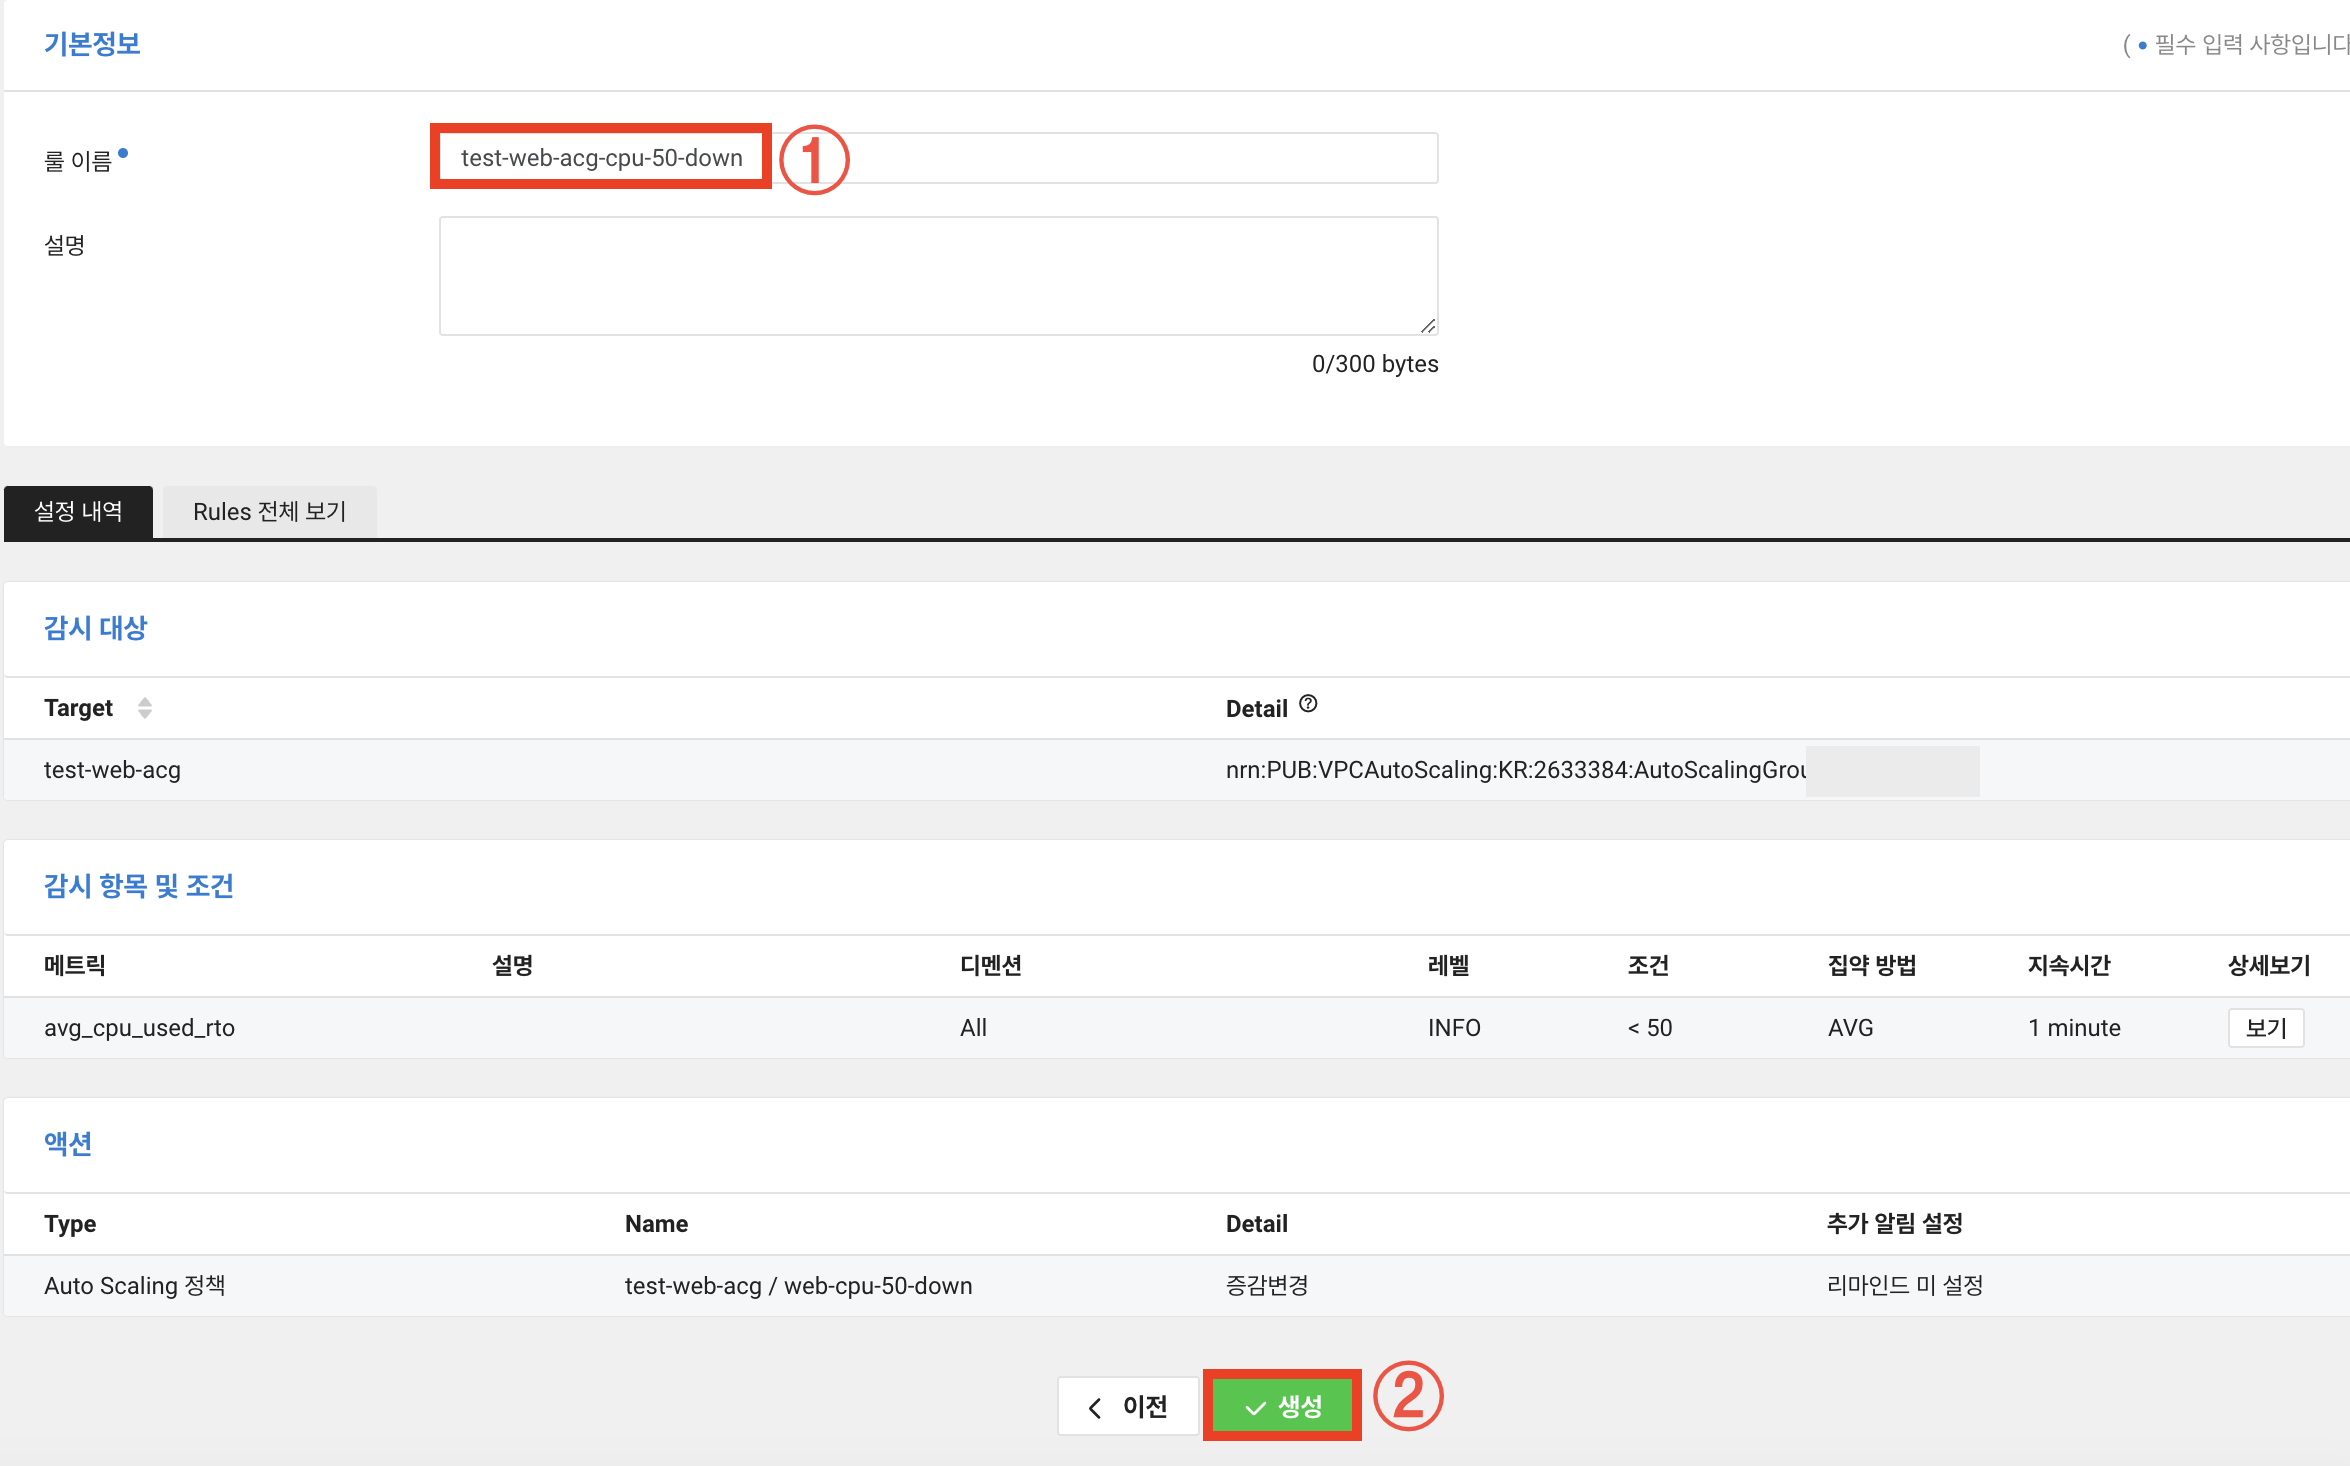2350x1466 pixels.
Task: Sort by the Target column arrows
Action: (x=145, y=708)
